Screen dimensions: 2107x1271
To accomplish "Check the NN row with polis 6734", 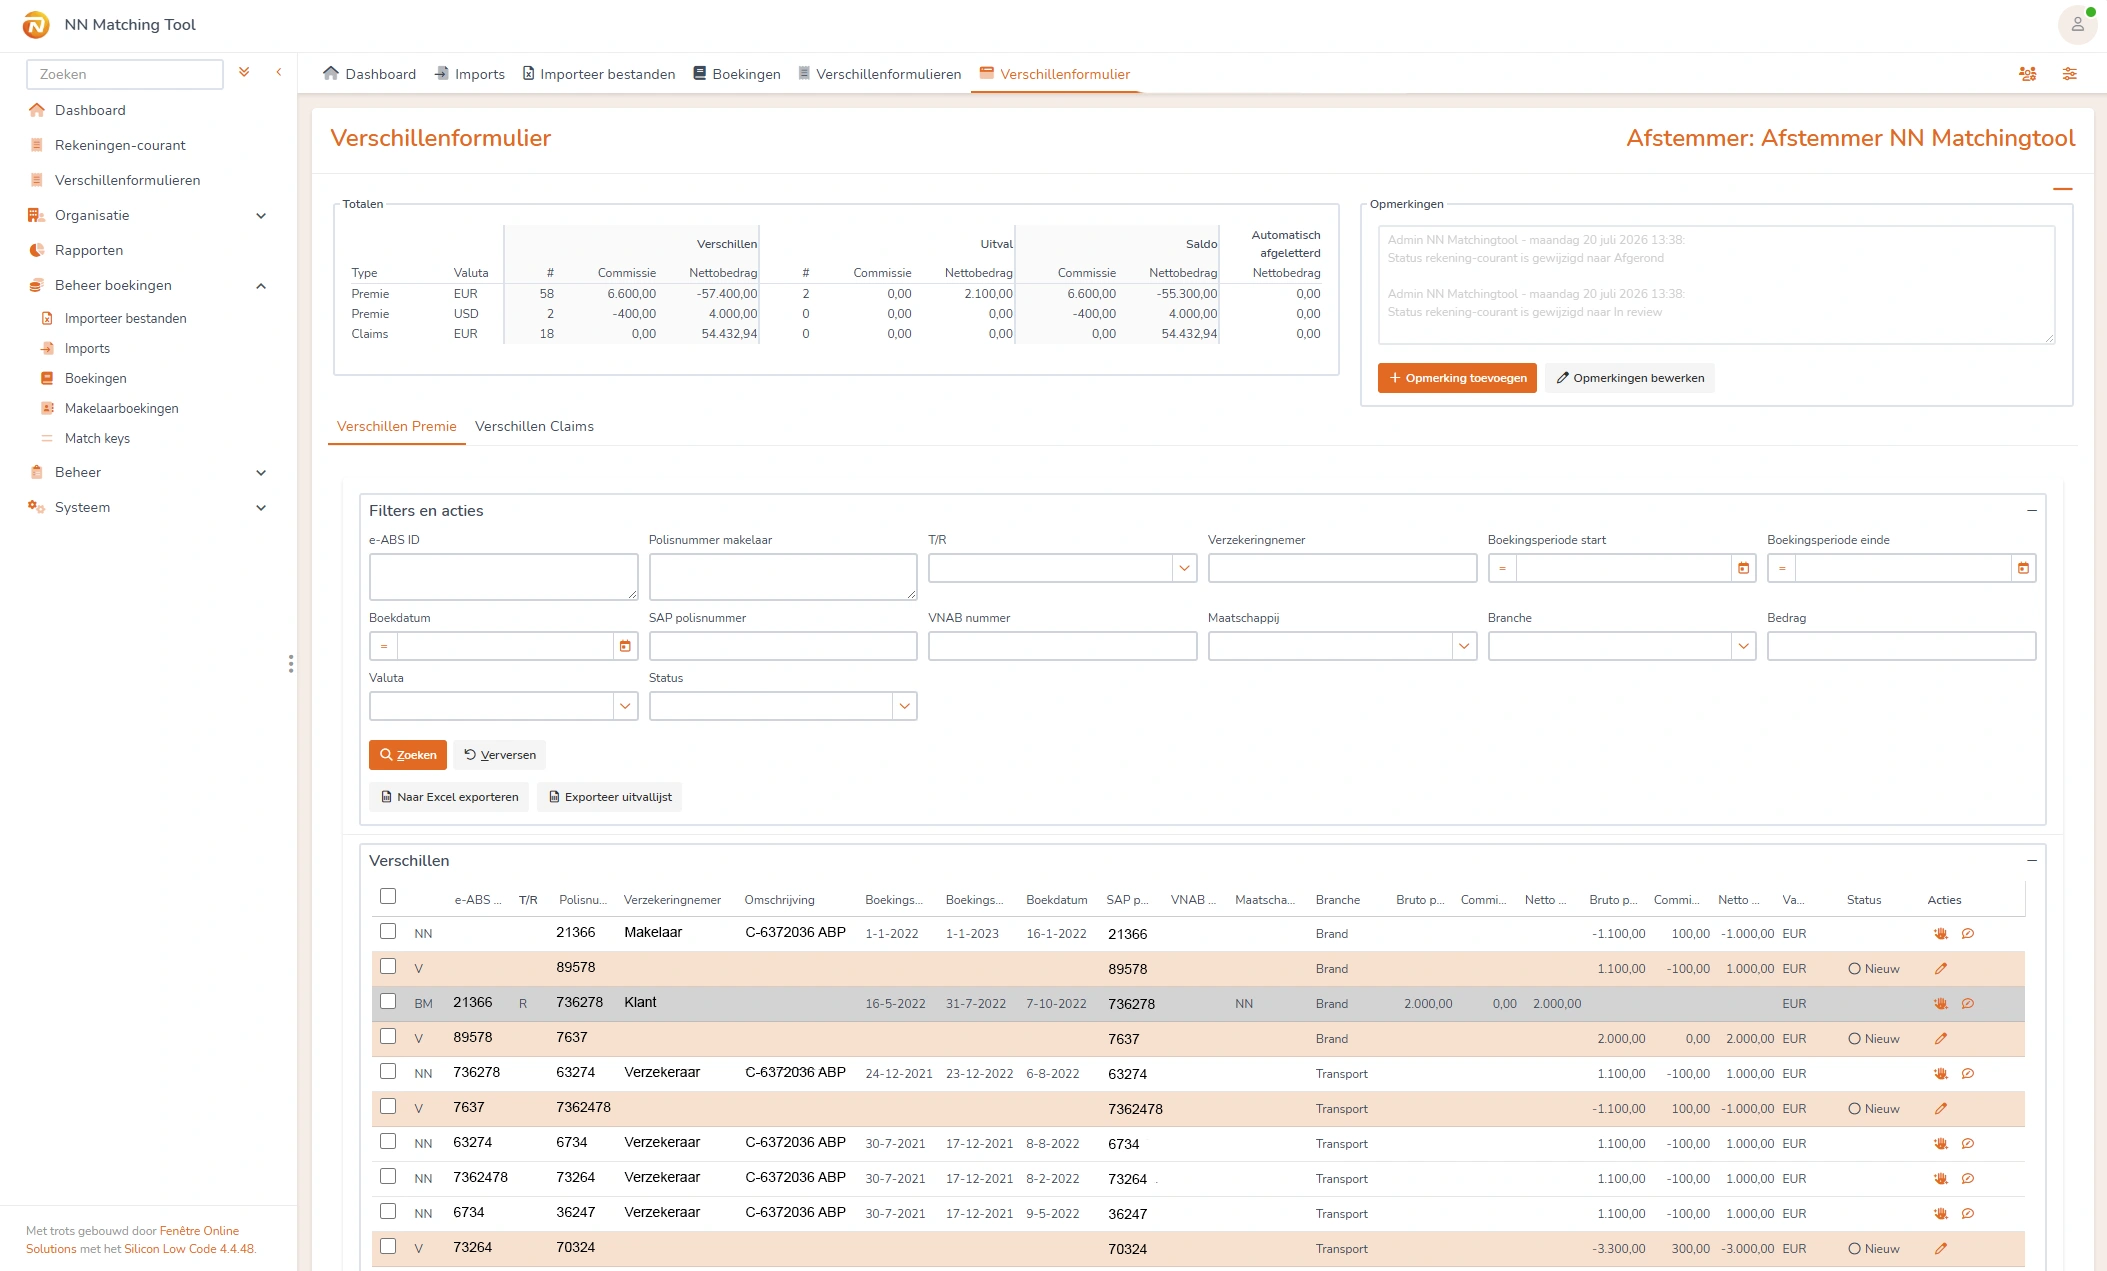I will pos(388,1141).
